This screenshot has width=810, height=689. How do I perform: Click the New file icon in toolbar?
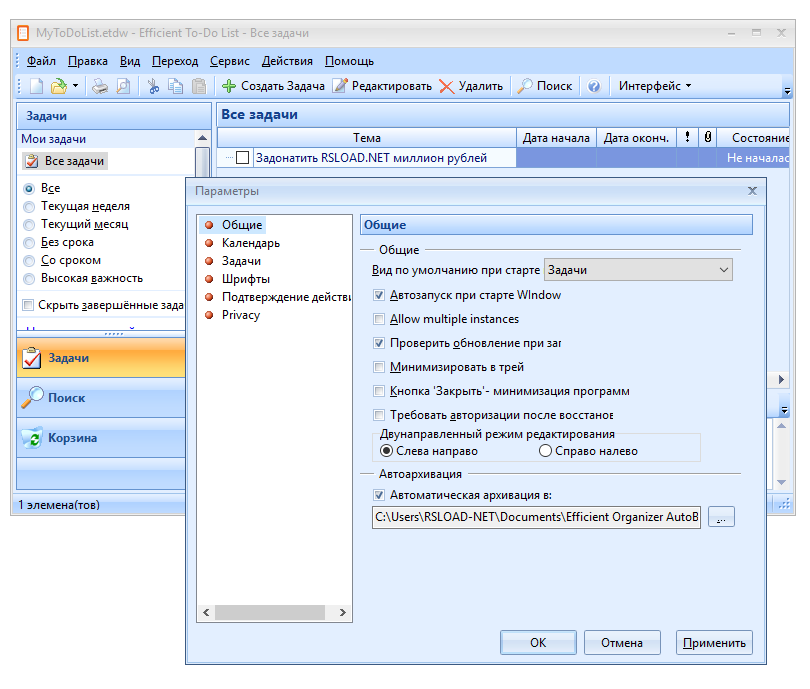pyautogui.click(x=36, y=86)
